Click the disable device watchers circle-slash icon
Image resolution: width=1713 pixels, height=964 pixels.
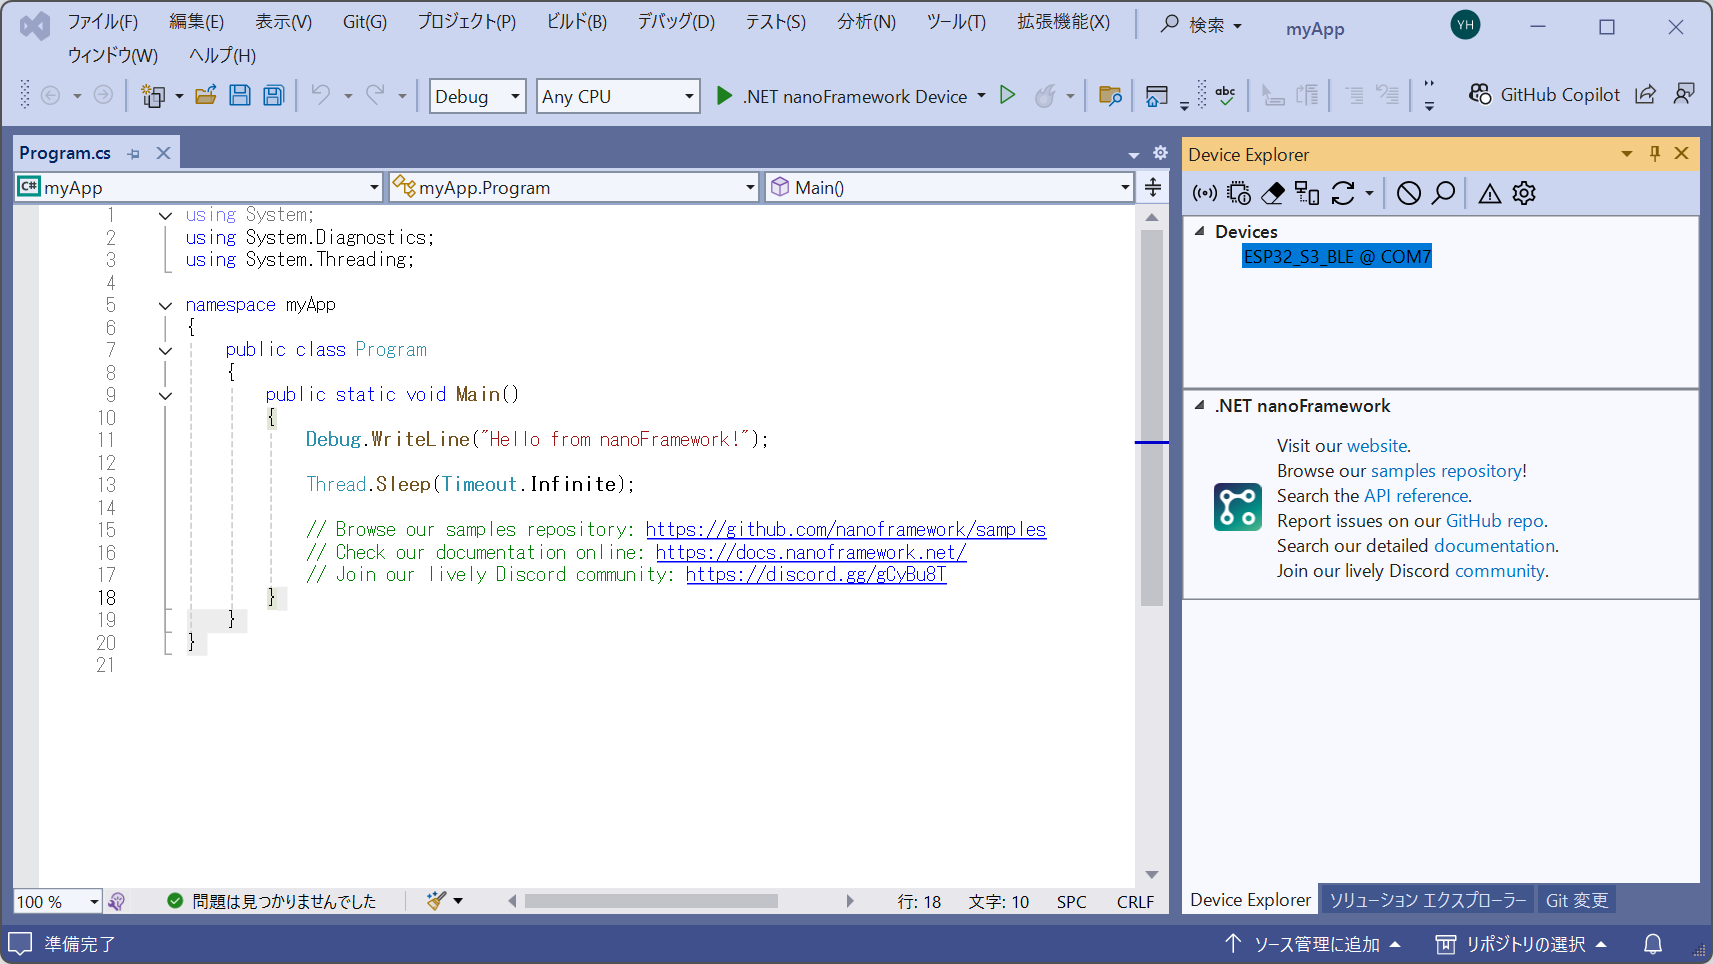[1409, 193]
